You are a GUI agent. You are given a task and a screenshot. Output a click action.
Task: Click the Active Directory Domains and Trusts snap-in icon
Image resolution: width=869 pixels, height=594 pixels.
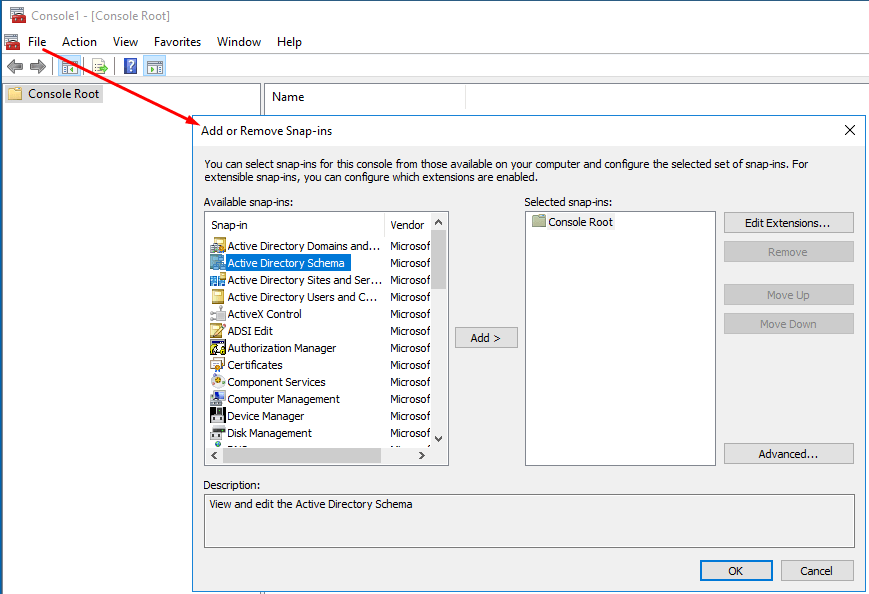point(218,245)
